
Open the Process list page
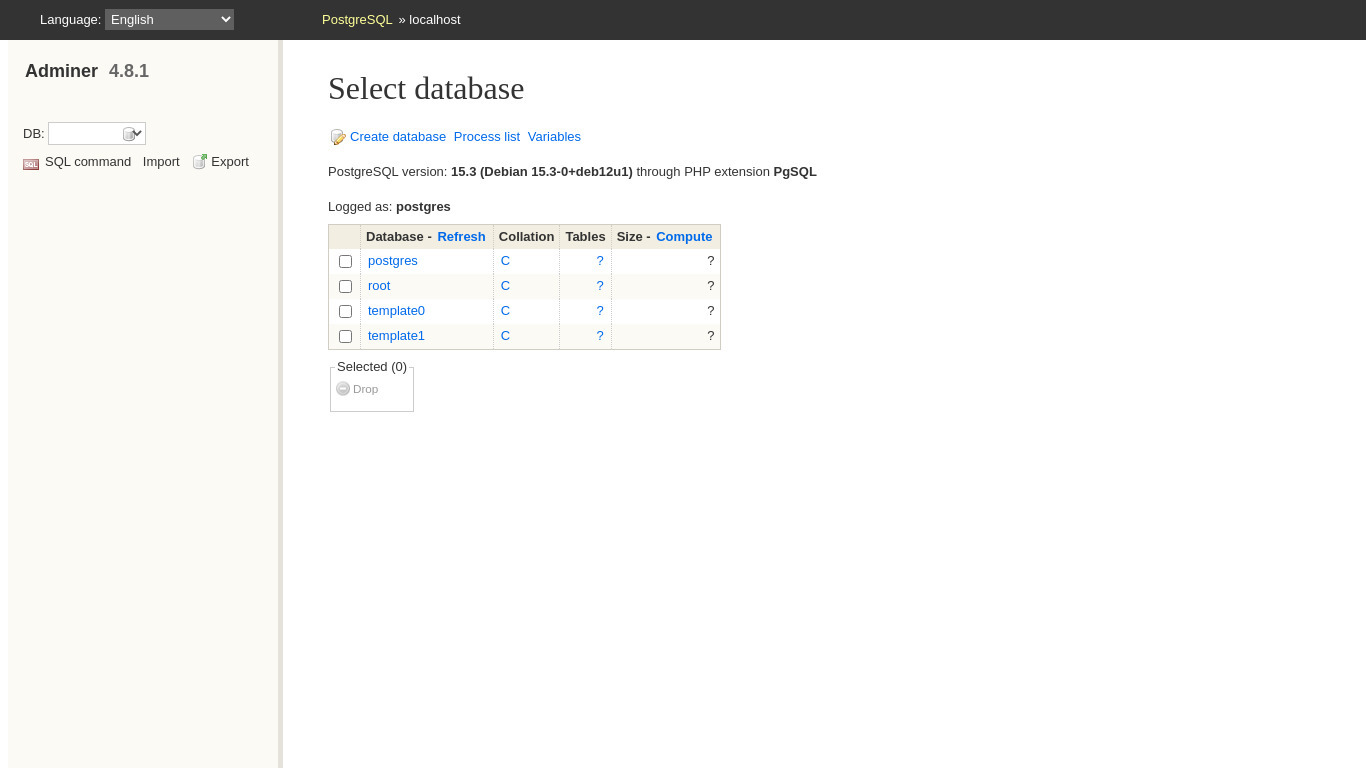tap(486, 136)
